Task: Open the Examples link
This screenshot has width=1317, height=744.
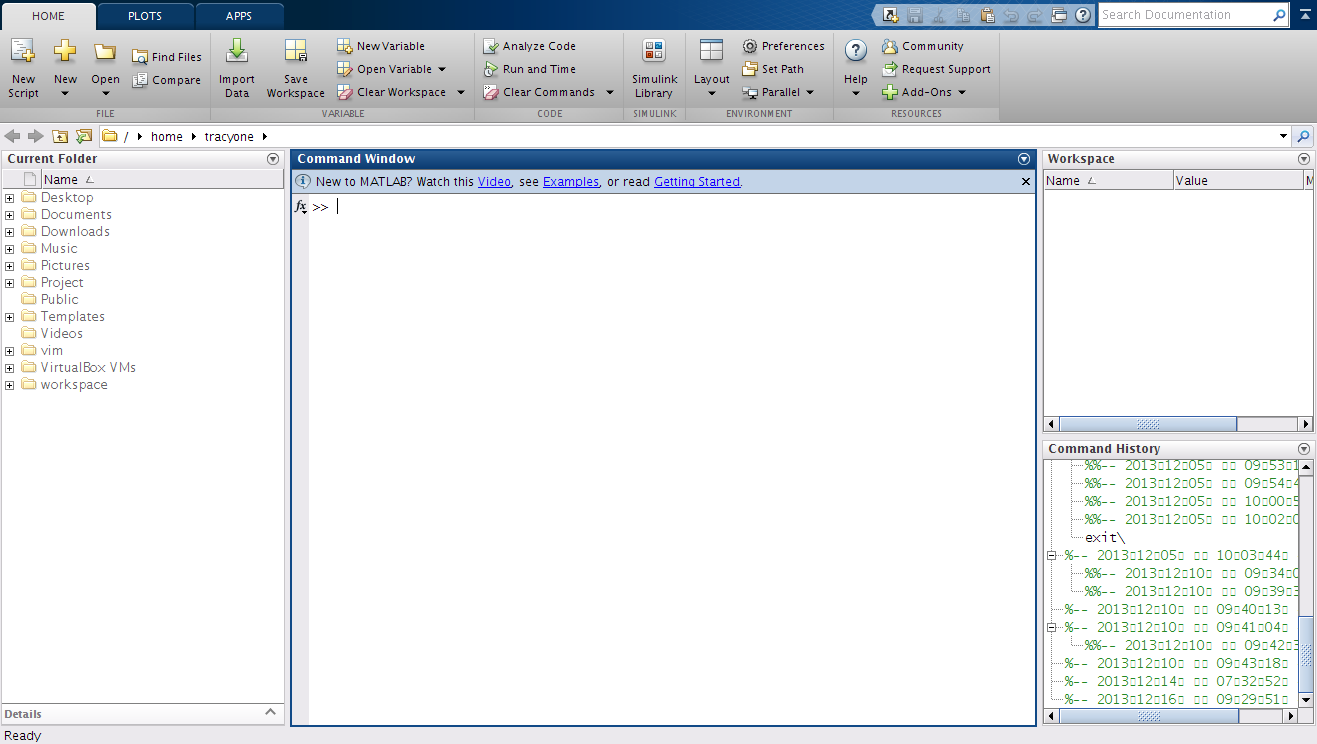Action: (x=571, y=182)
